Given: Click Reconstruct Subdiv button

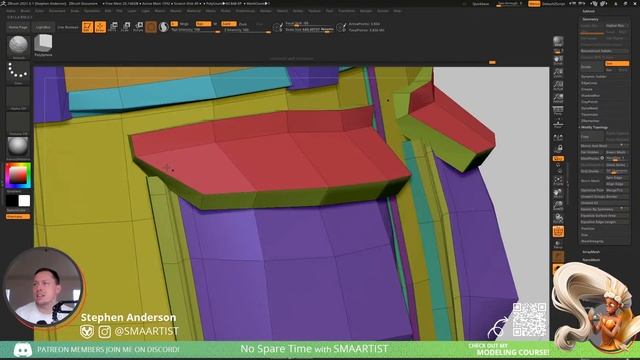Looking at the screenshot, I should [x=604, y=51].
